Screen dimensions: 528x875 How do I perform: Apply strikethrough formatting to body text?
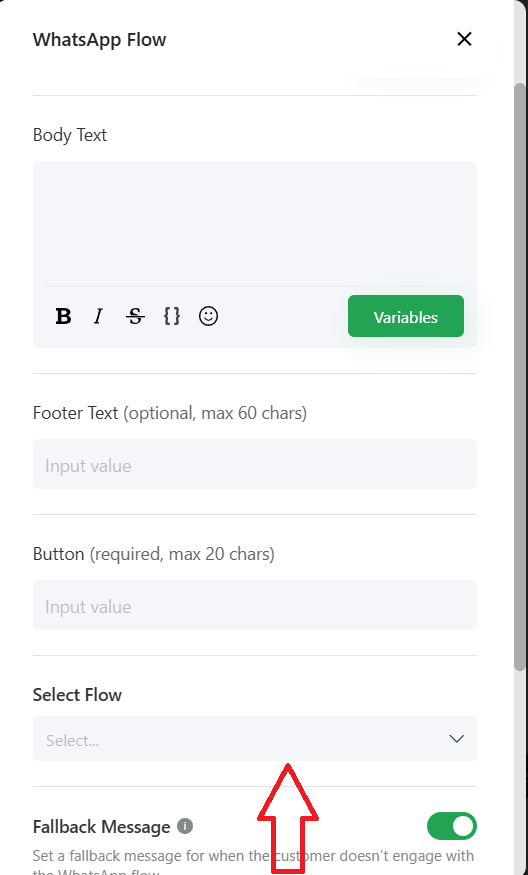pos(135,316)
